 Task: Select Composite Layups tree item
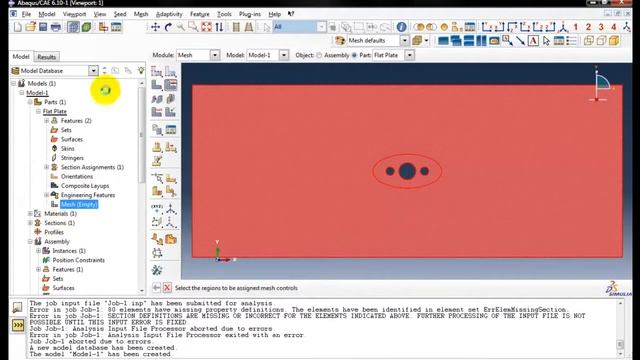85,186
